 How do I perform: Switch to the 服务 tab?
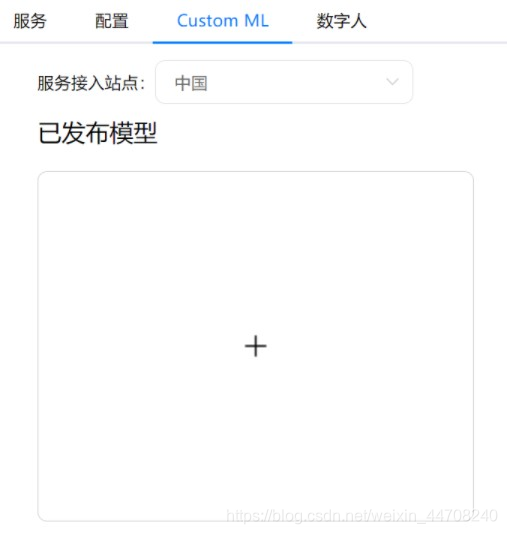[30, 21]
